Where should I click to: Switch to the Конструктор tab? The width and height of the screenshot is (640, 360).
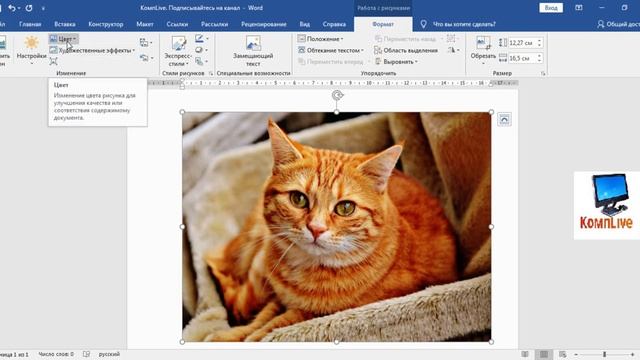106,24
